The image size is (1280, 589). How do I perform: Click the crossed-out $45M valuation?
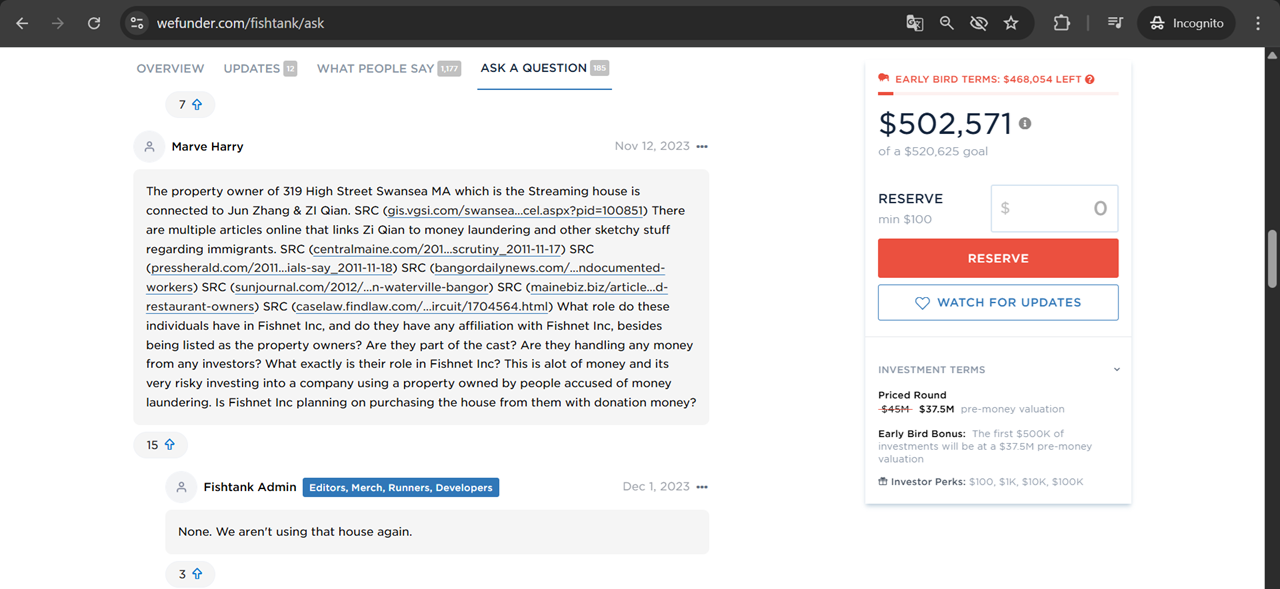(x=895, y=409)
